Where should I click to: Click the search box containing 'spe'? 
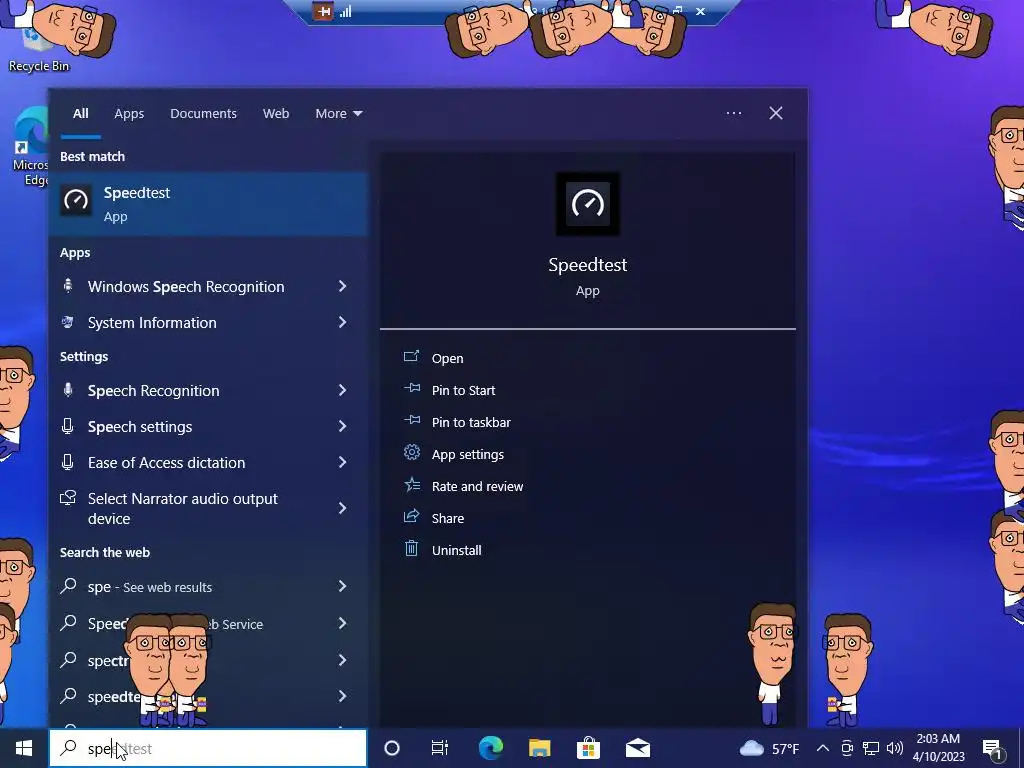208,748
